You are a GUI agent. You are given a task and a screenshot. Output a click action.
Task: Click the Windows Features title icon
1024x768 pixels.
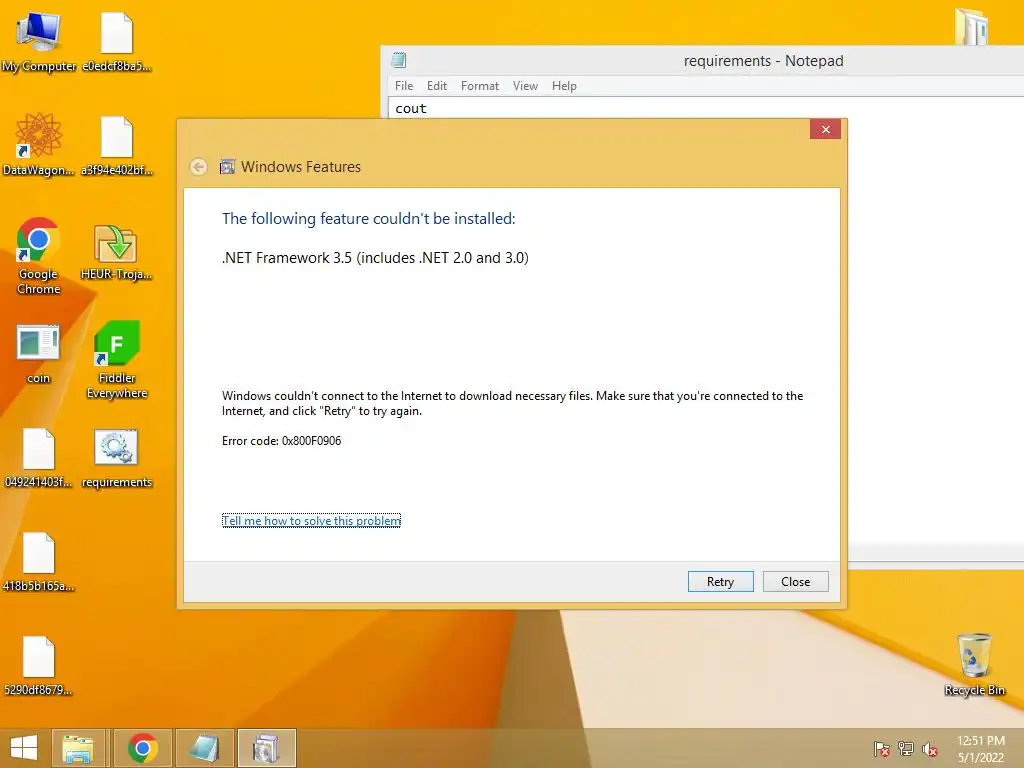[227, 167]
